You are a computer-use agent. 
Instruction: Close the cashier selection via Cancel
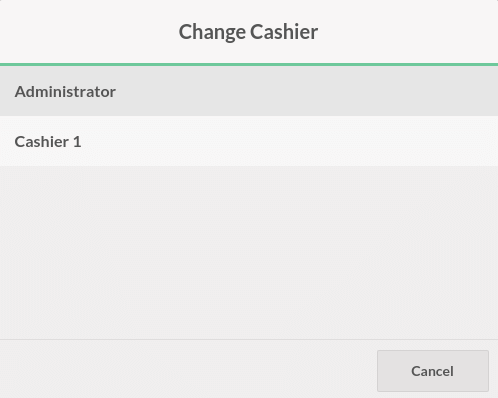(433, 371)
